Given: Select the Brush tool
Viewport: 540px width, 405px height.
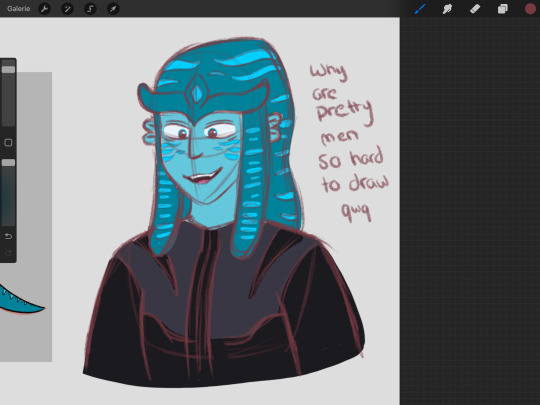Looking at the screenshot, I should click(419, 9).
